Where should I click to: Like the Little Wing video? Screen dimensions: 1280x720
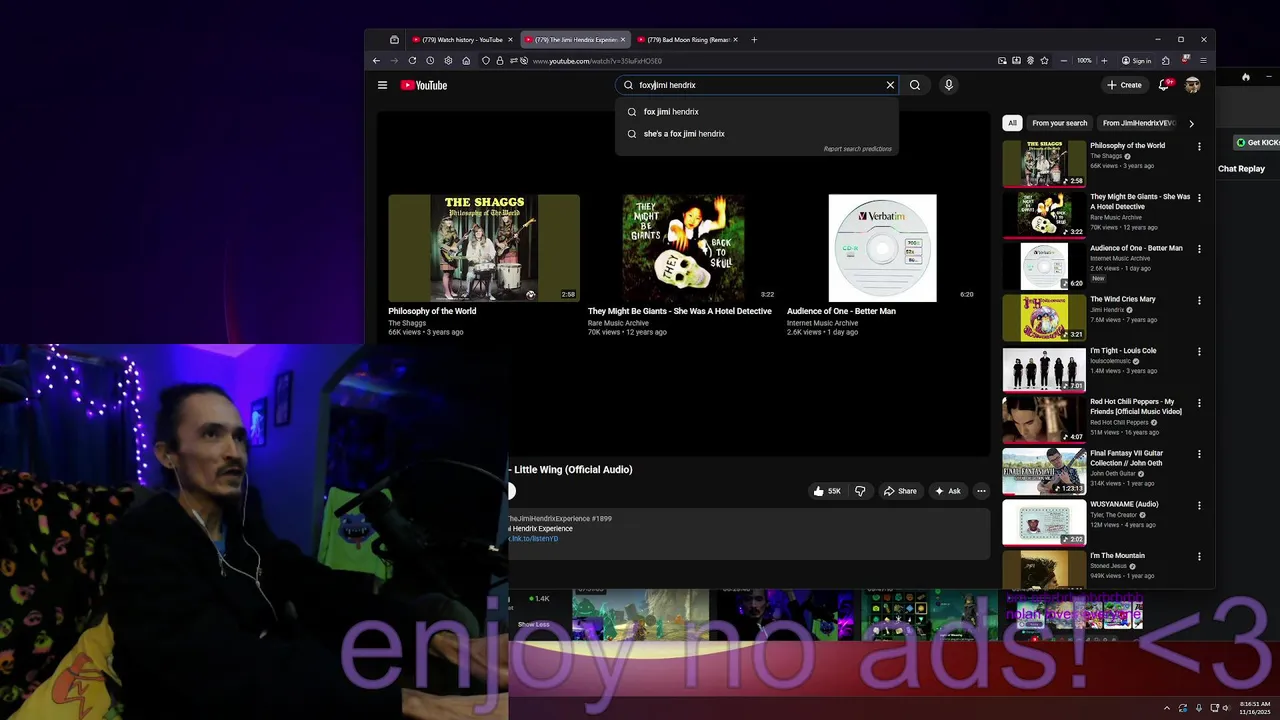point(827,491)
